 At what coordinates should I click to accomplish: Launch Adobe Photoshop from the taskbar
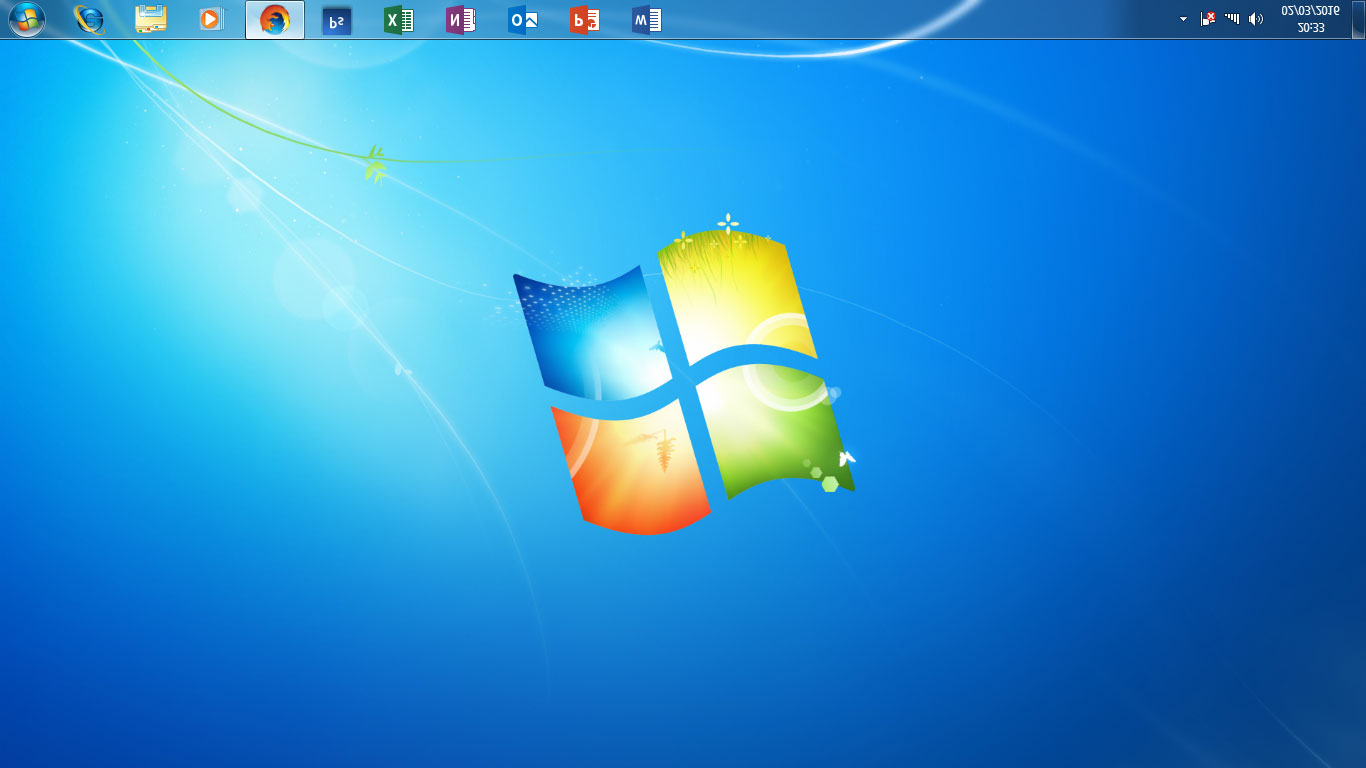[337, 19]
